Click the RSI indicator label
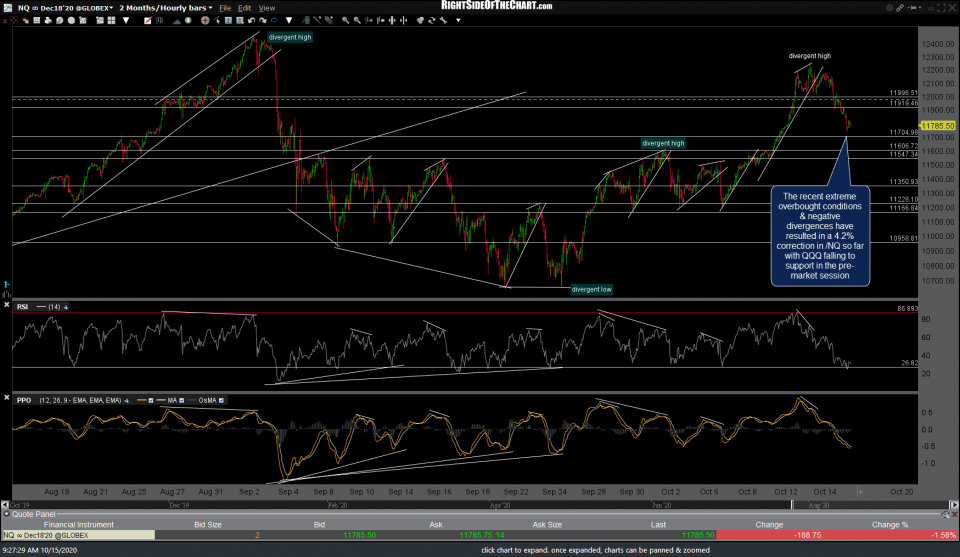 pyautogui.click(x=22, y=307)
